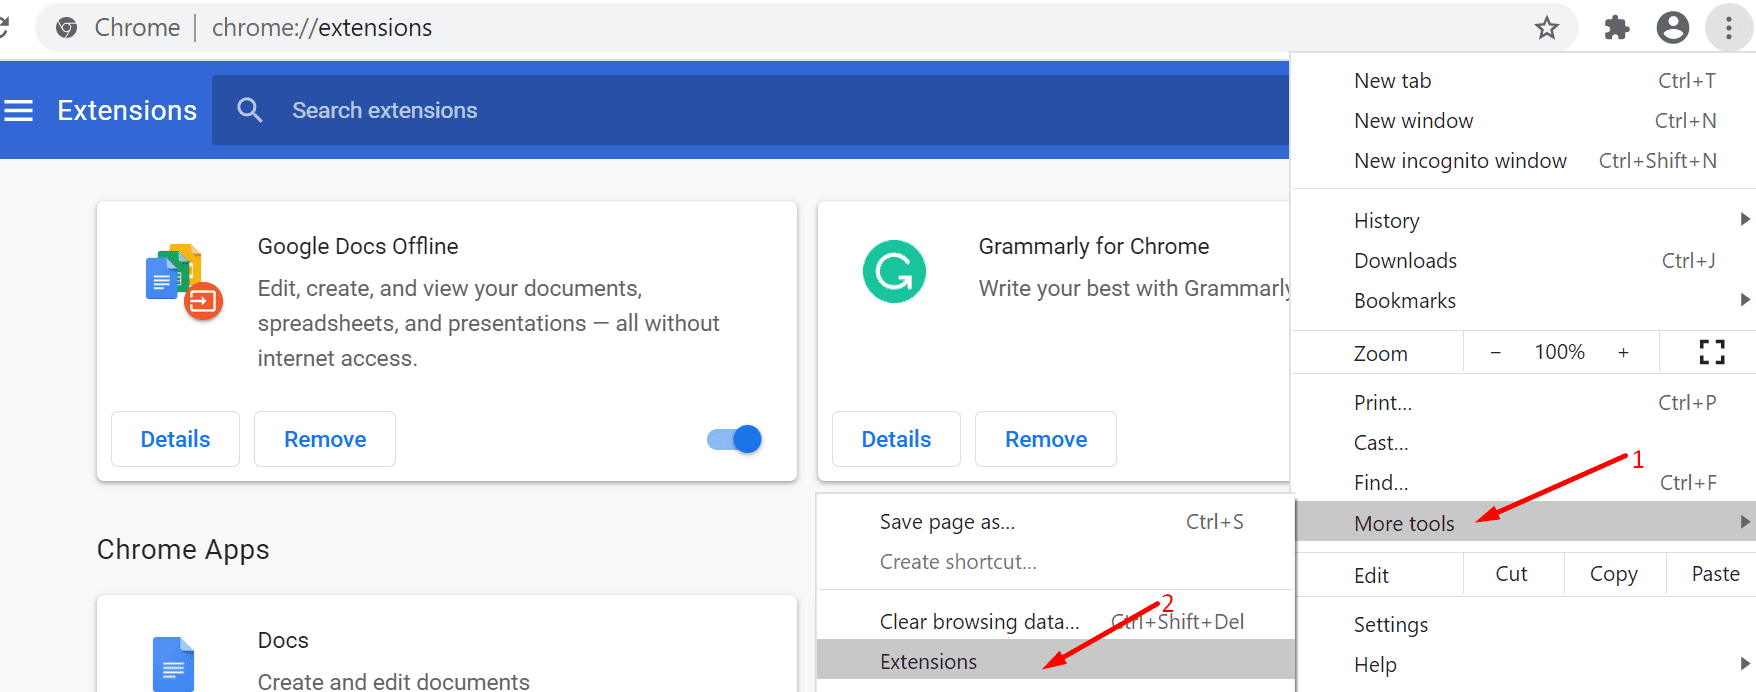Open the Chrome three-dot menu
This screenshot has width=1756, height=692.
(1728, 28)
